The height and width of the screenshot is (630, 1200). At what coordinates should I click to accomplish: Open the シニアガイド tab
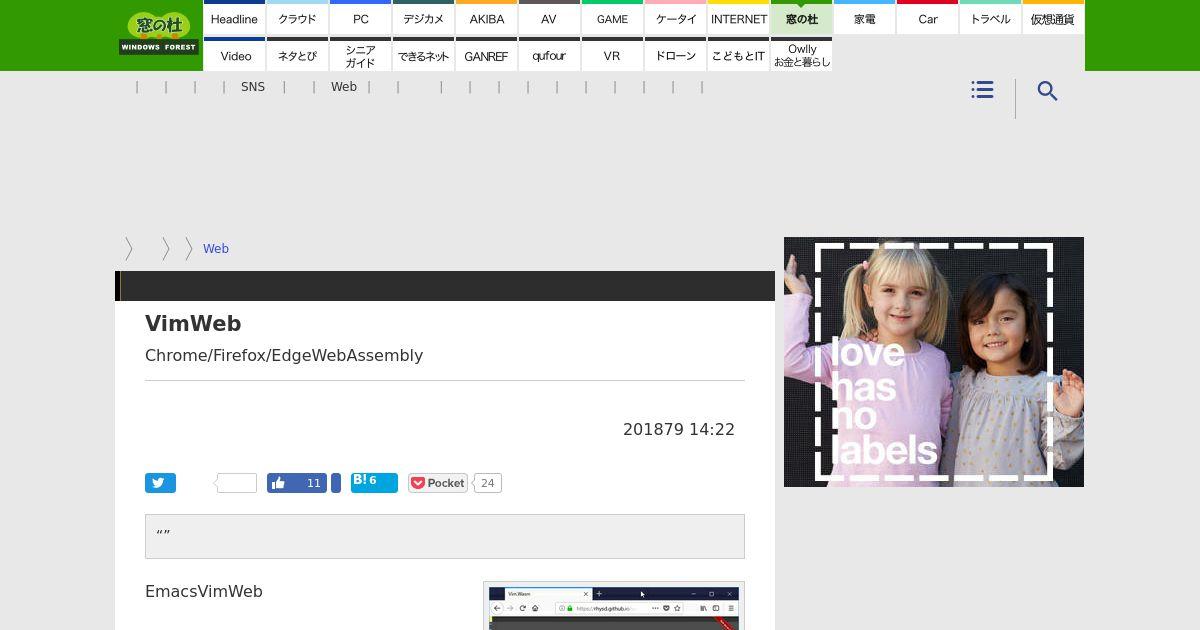[x=360, y=55]
